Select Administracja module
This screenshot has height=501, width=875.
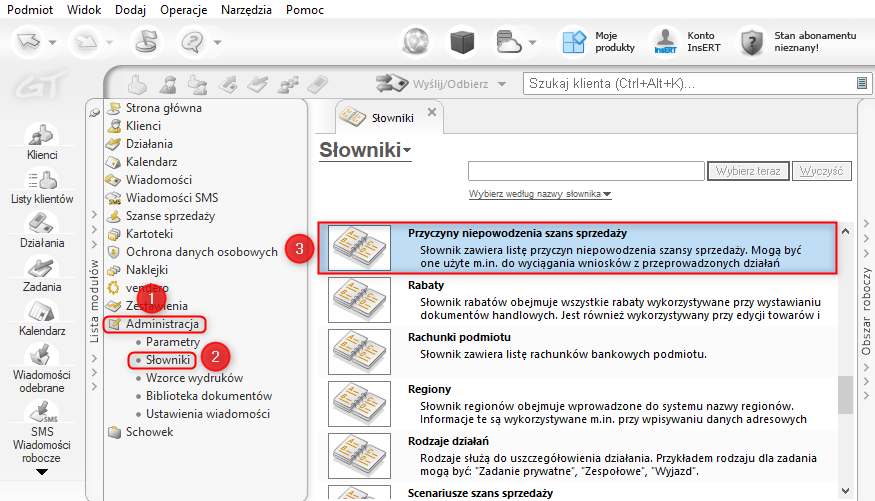[155, 324]
